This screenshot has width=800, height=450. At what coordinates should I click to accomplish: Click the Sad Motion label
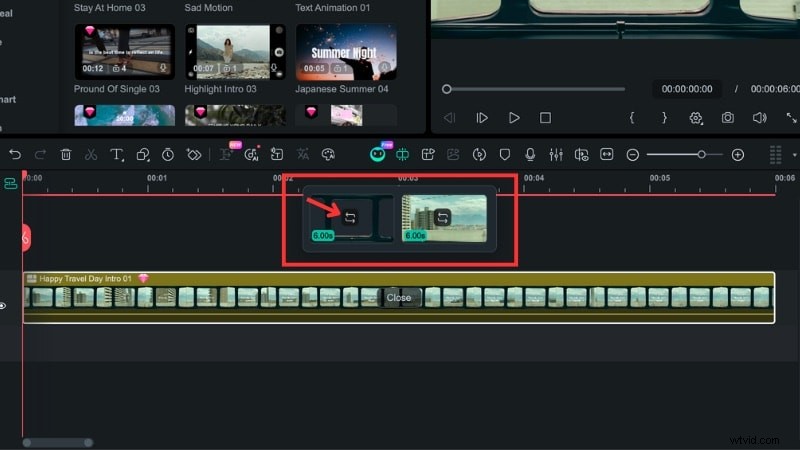coord(208,8)
